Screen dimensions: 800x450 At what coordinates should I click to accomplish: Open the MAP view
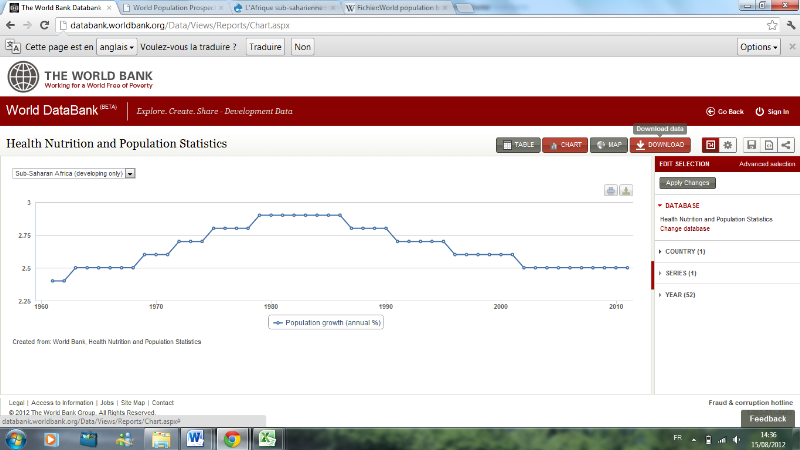609,145
